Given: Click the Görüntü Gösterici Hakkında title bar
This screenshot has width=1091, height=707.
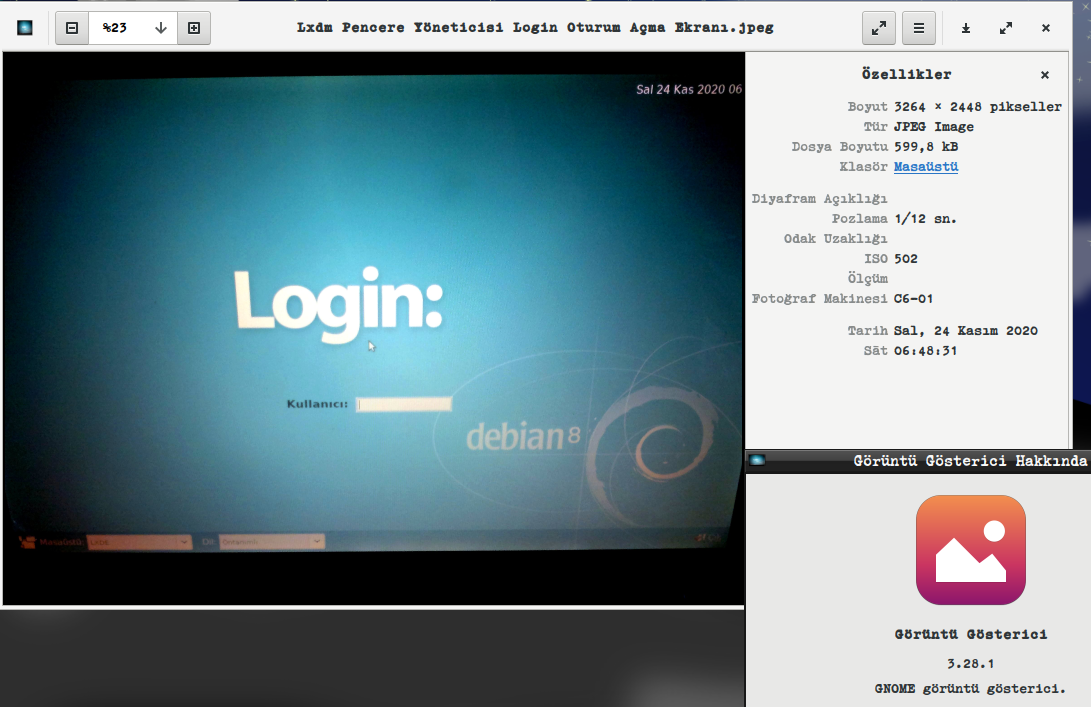Looking at the screenshot, I should (x=918, y=461).
